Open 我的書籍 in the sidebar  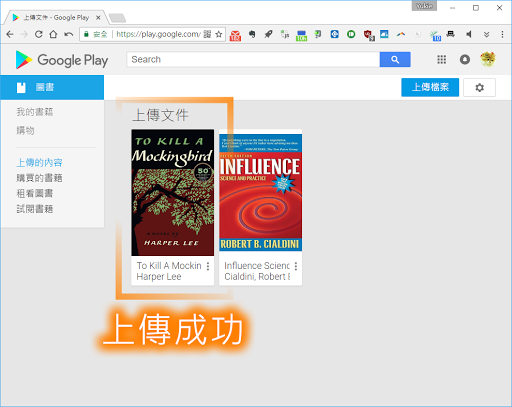35,112
